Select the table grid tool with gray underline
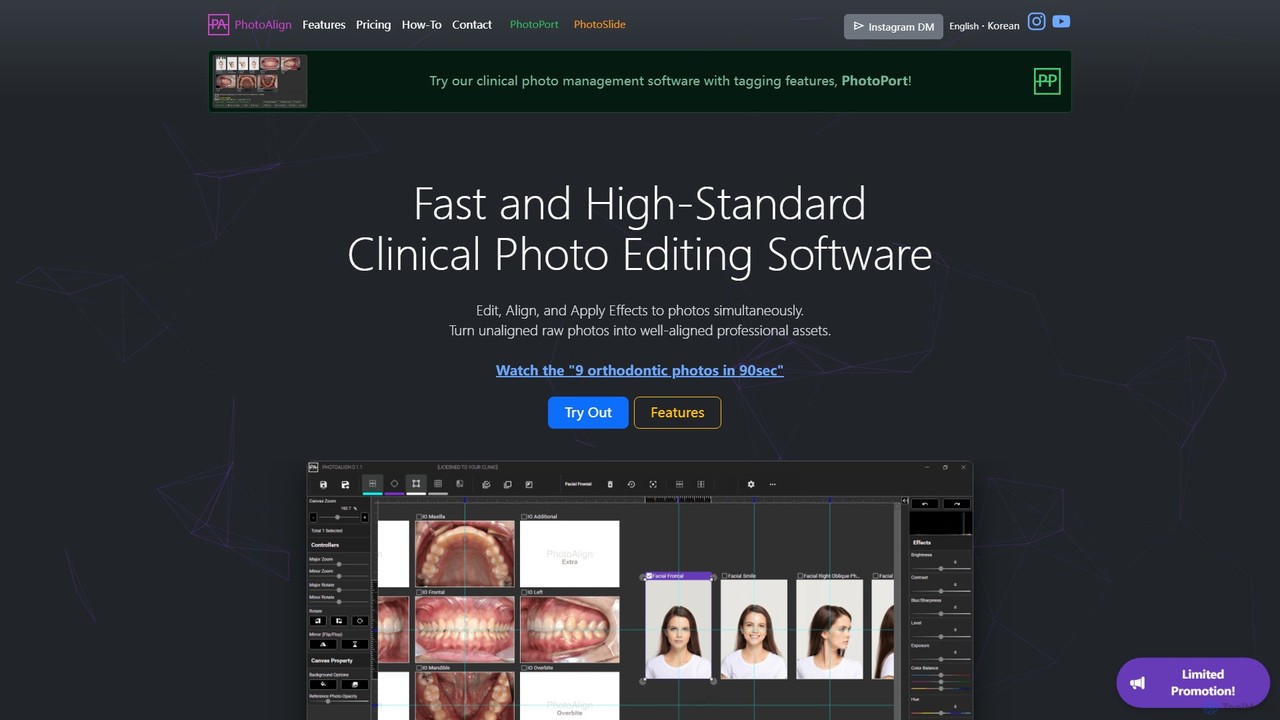The image size is (1280, 720). point(438,484)
